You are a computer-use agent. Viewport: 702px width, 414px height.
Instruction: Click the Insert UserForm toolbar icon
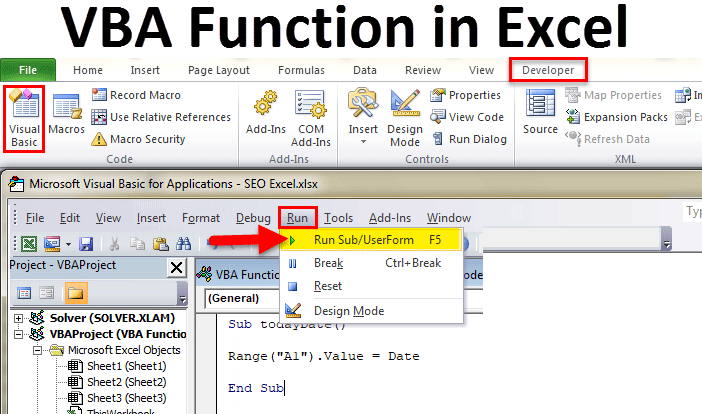52,244
